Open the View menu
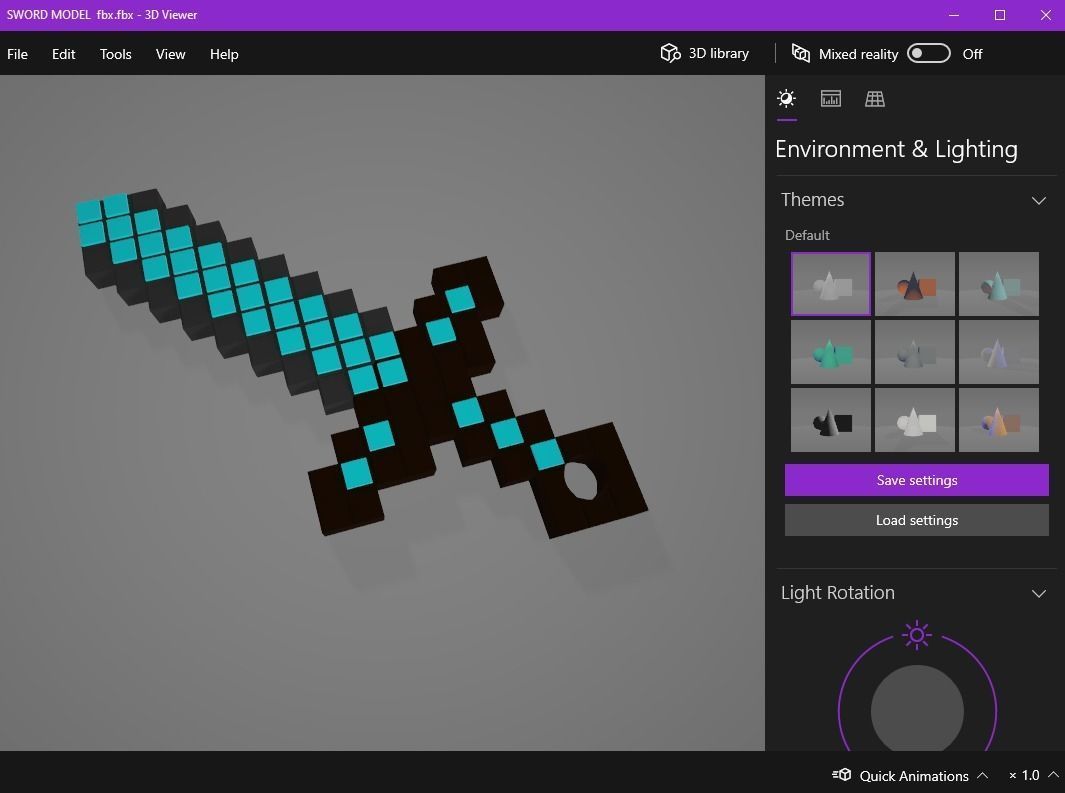 click(170, 54)
